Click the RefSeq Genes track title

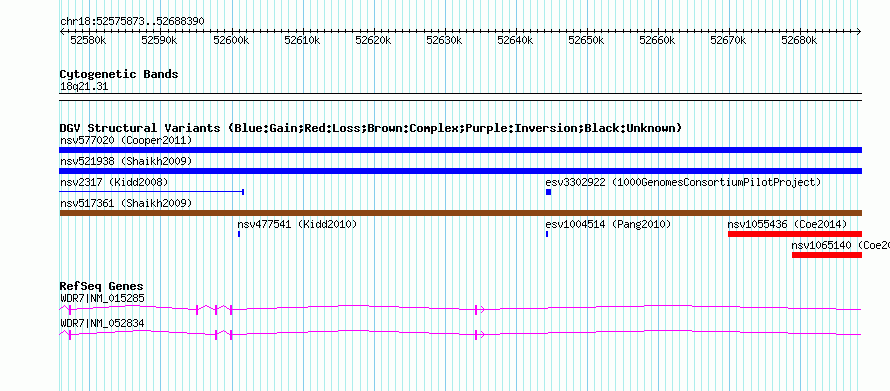tap(102, 286)
